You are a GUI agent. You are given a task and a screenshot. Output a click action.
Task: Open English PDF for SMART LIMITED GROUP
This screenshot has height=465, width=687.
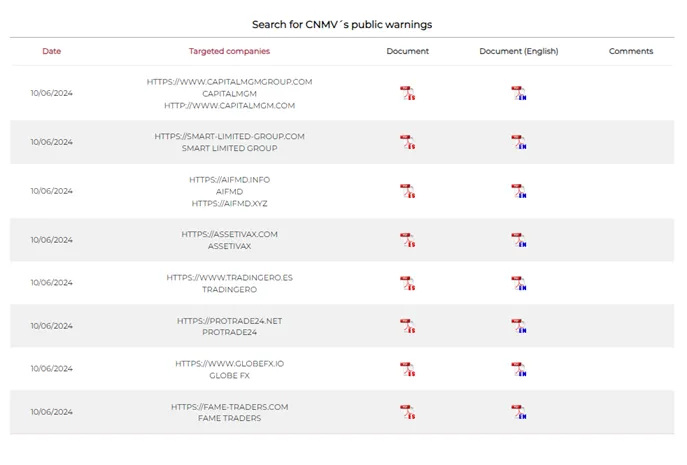coord(519,142)
